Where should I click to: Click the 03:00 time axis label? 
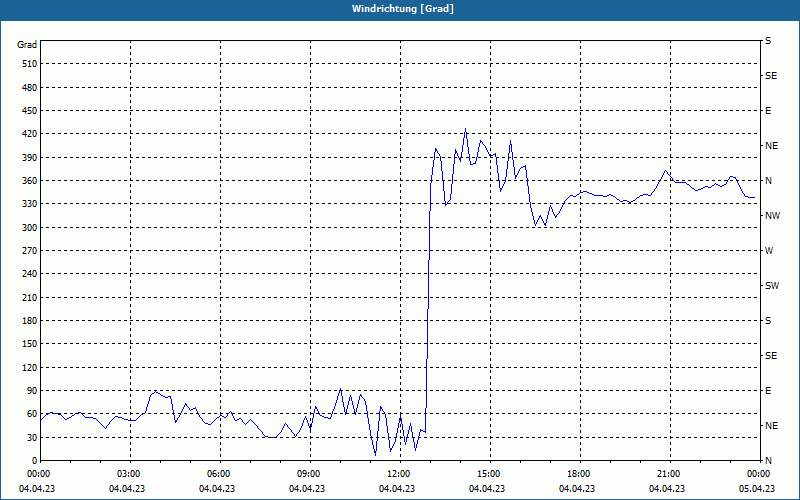pos(131,474)
